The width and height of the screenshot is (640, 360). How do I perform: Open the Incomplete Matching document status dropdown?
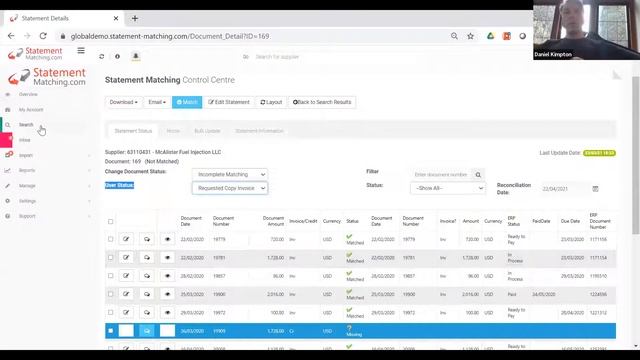tap(230, 174)
